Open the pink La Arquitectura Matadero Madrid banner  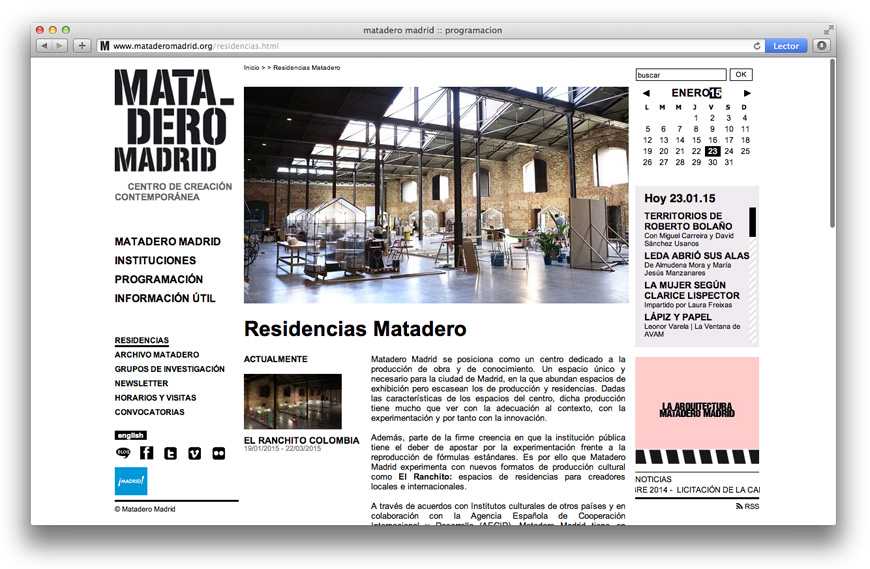[697, 410]
